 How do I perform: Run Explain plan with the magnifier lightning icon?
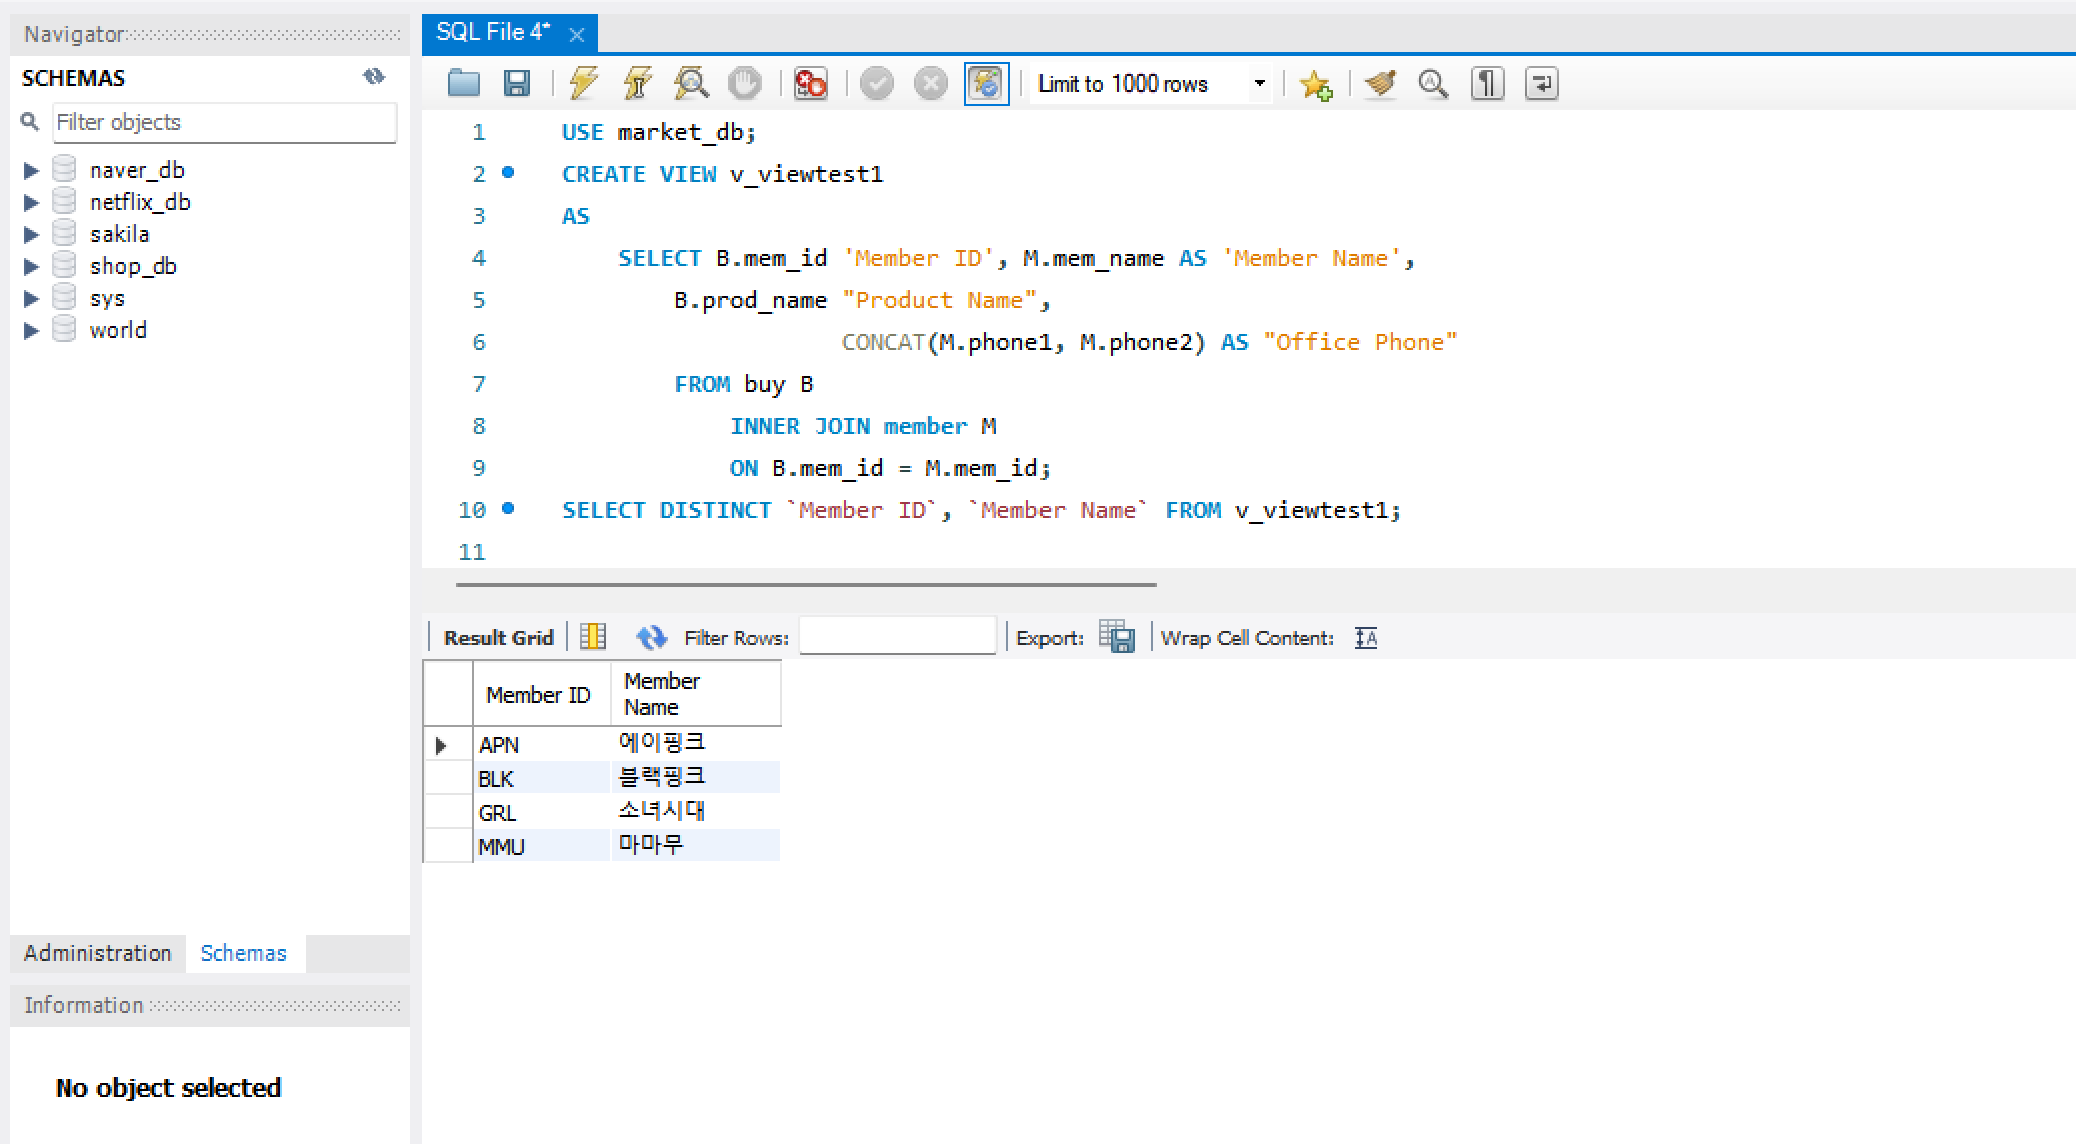coord(691,83)
